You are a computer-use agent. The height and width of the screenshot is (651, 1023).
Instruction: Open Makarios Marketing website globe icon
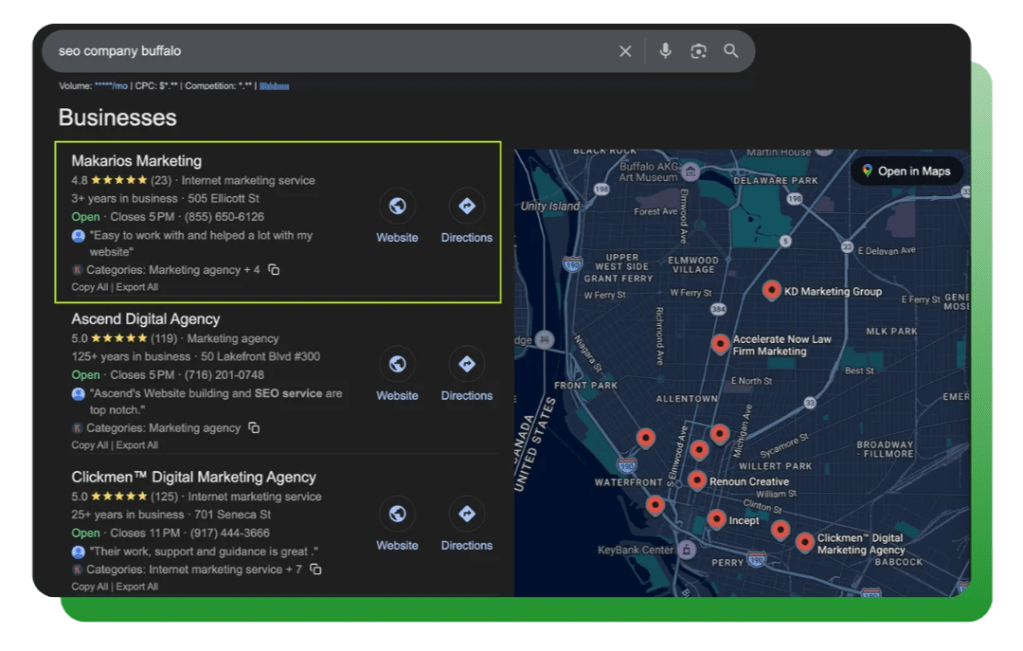(x=397, y=207)
